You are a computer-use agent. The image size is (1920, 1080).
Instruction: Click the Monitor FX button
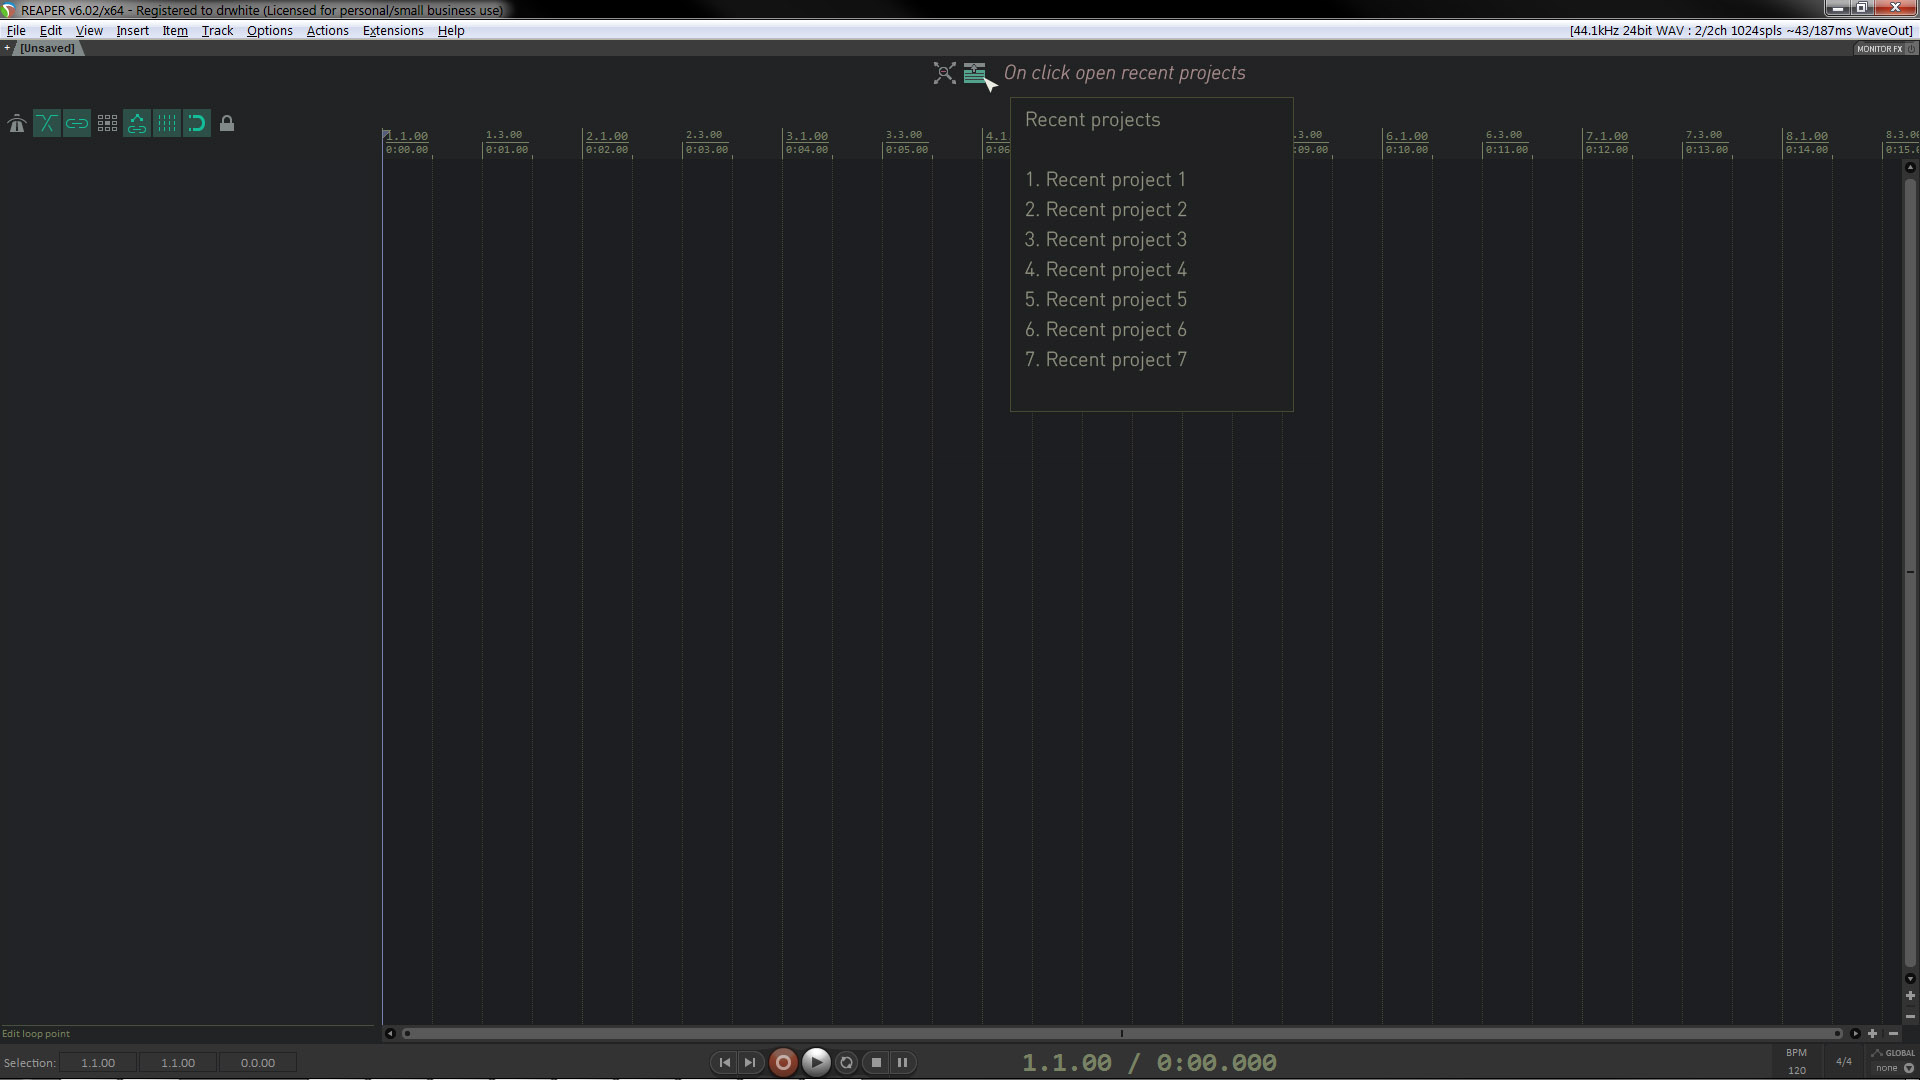(1880, 49)
